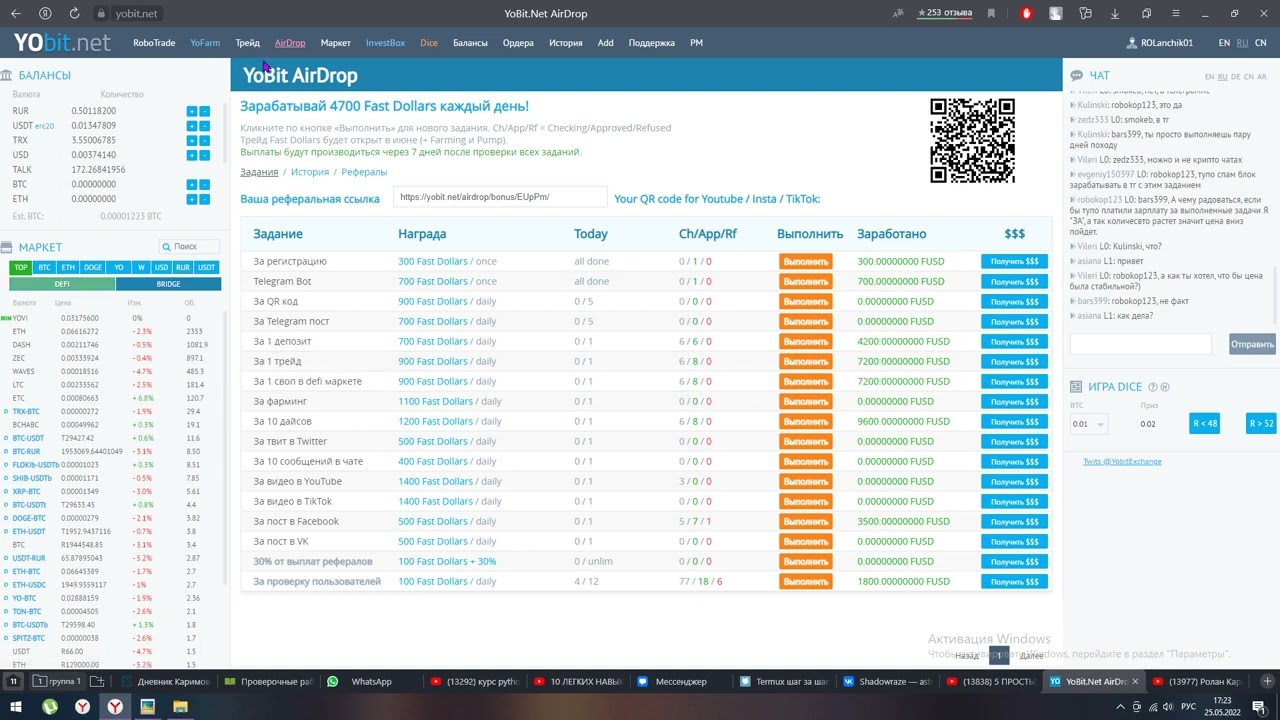Viewport: 1280px width, 720px height.
Task: Set chat language to DE
Action: [1236, 77]
